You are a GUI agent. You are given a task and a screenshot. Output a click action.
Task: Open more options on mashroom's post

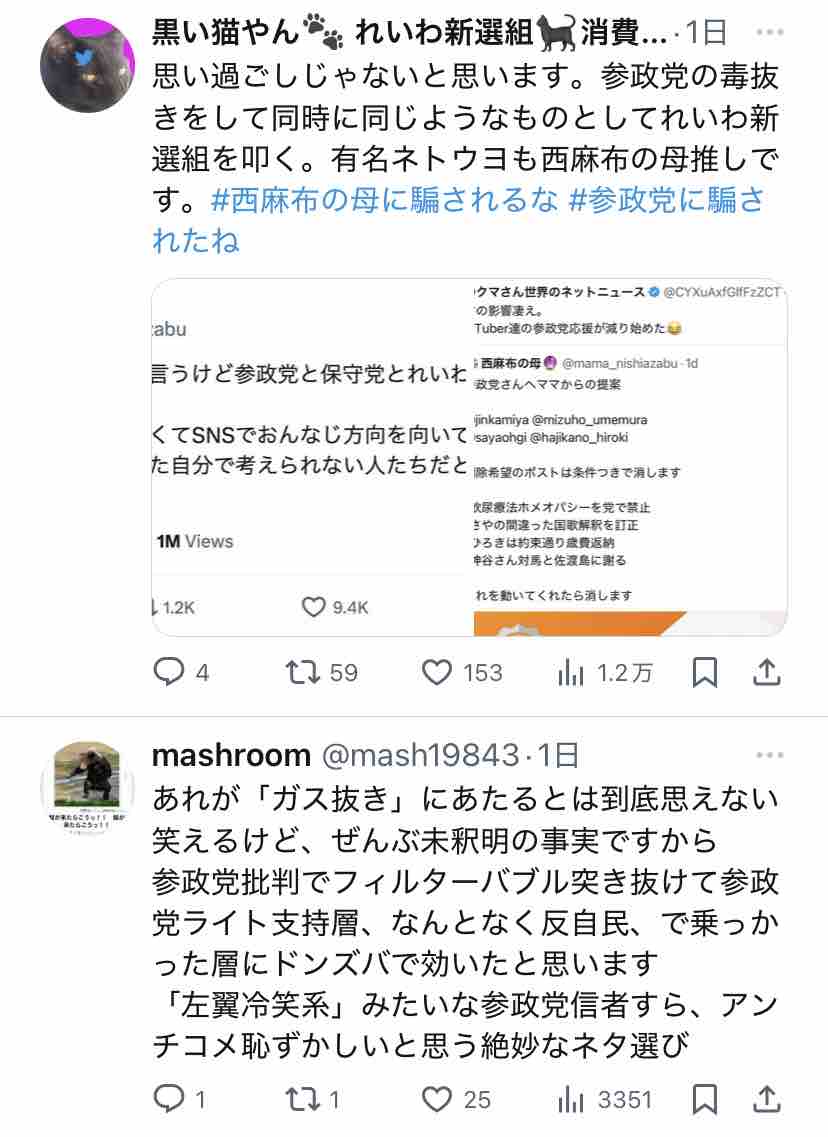[769, 755]
